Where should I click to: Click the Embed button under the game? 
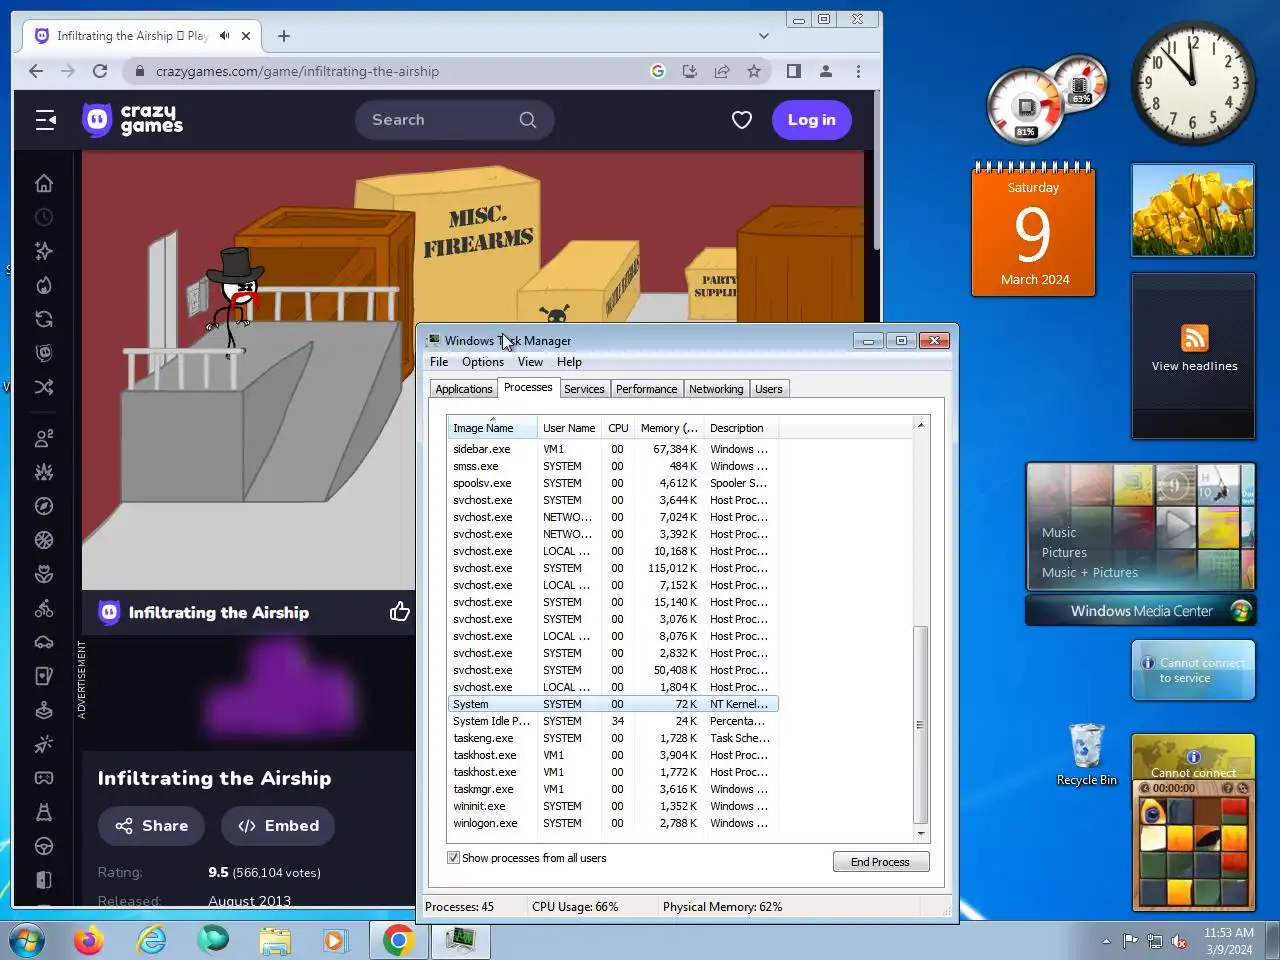(x=278, y=826)
